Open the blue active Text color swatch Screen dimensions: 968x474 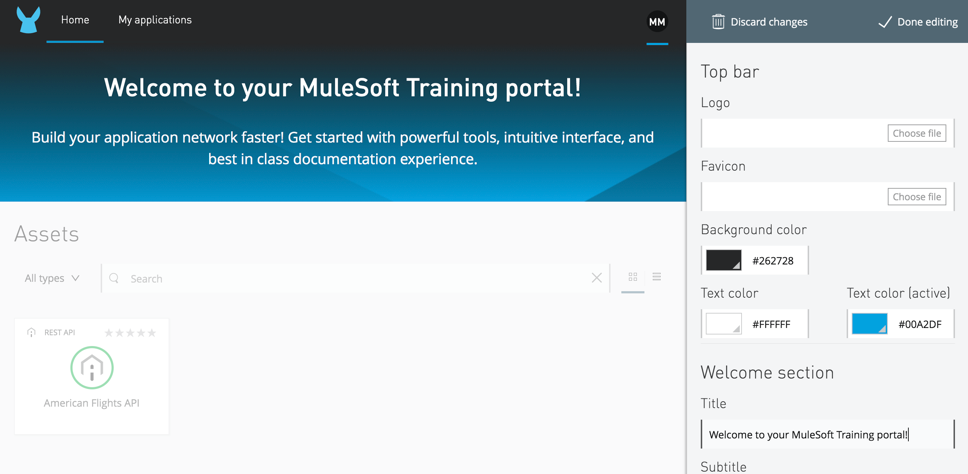click(870, 323)
